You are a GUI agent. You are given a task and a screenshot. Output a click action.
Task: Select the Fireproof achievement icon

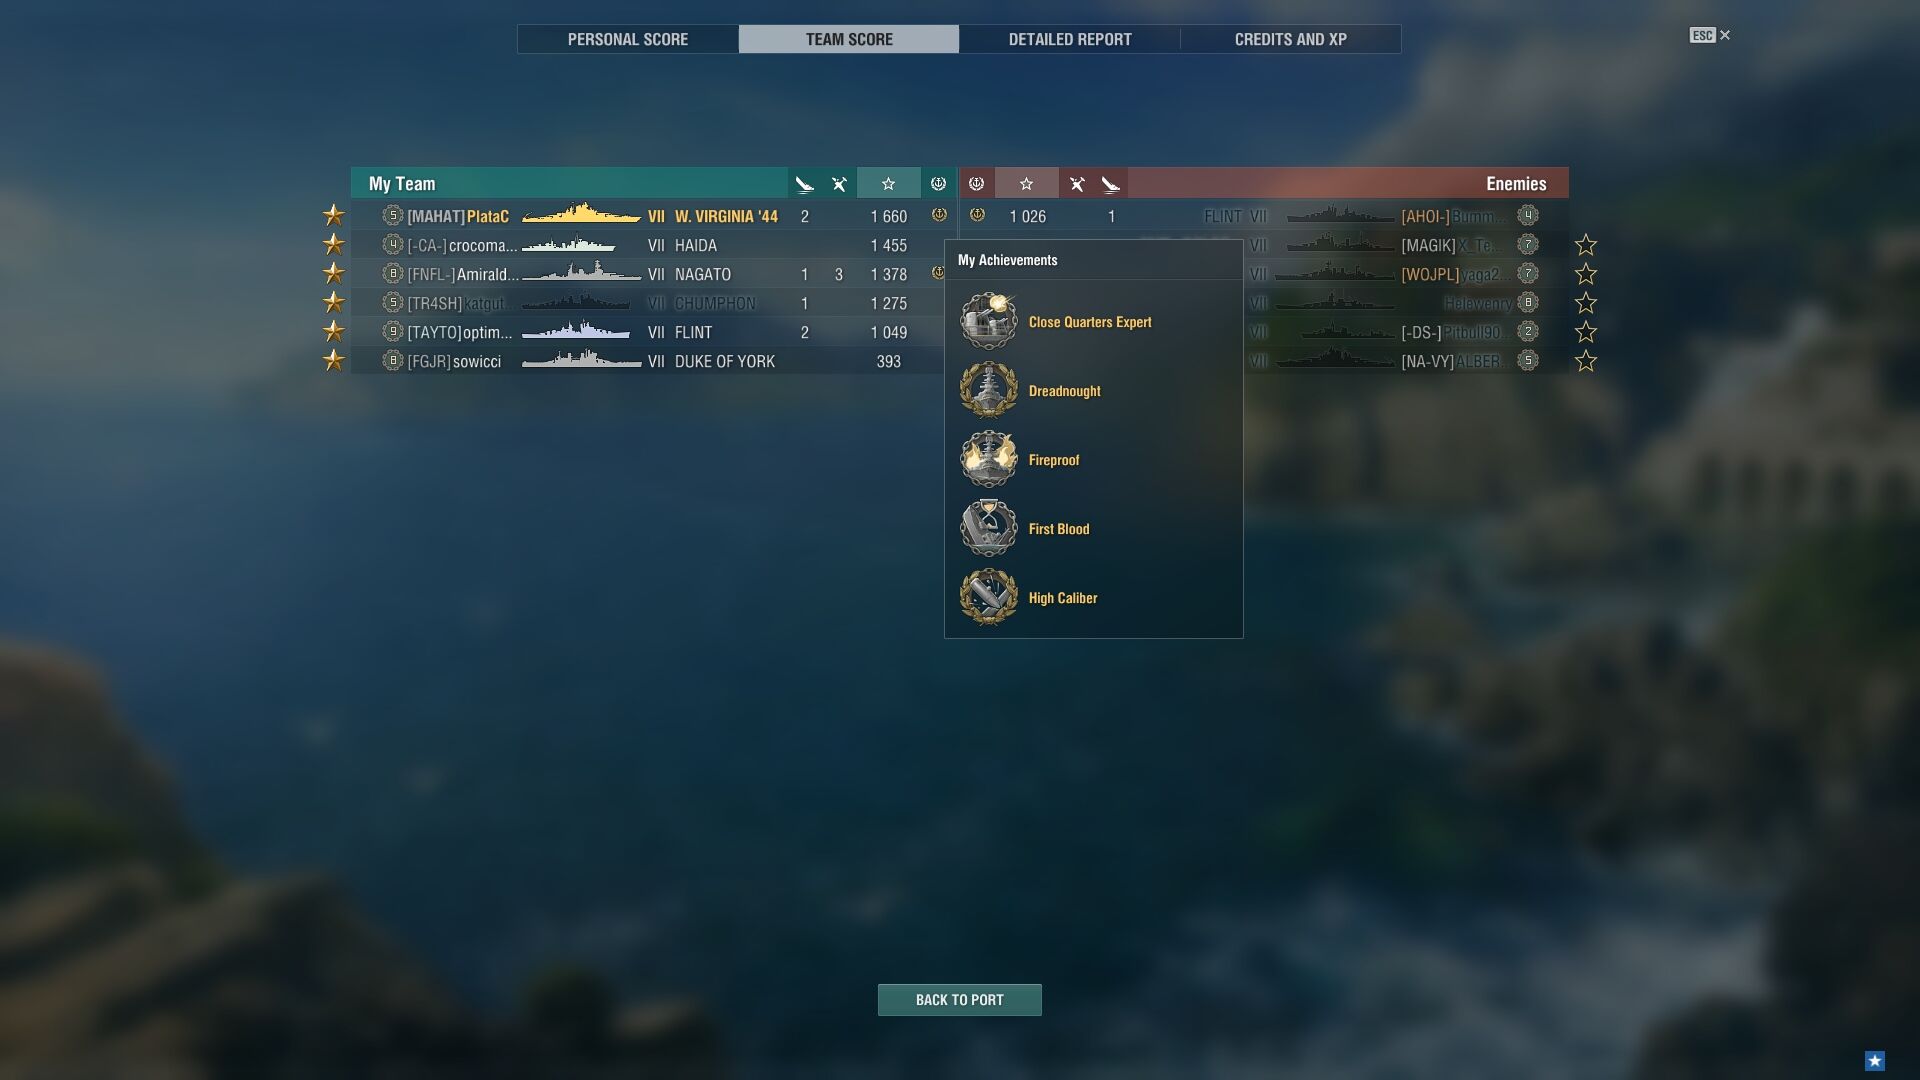coord(989,460)
